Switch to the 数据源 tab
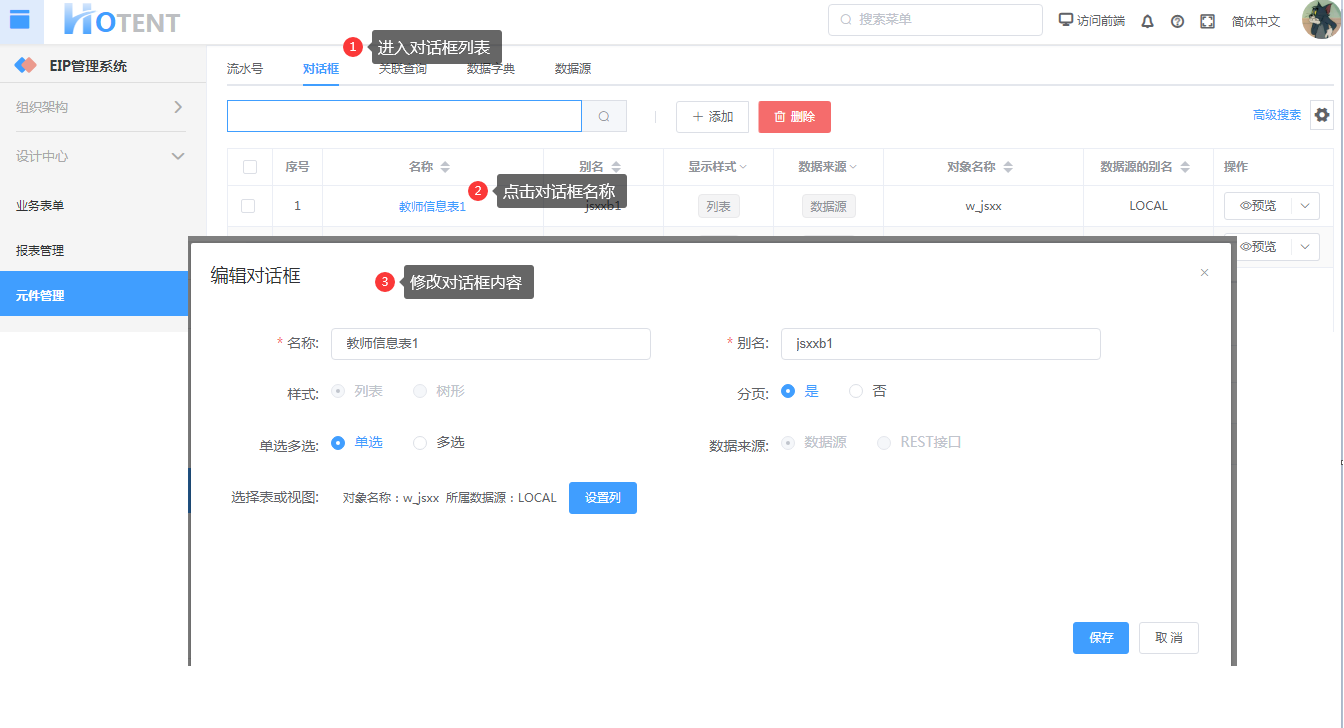 (x=573, y=69)
